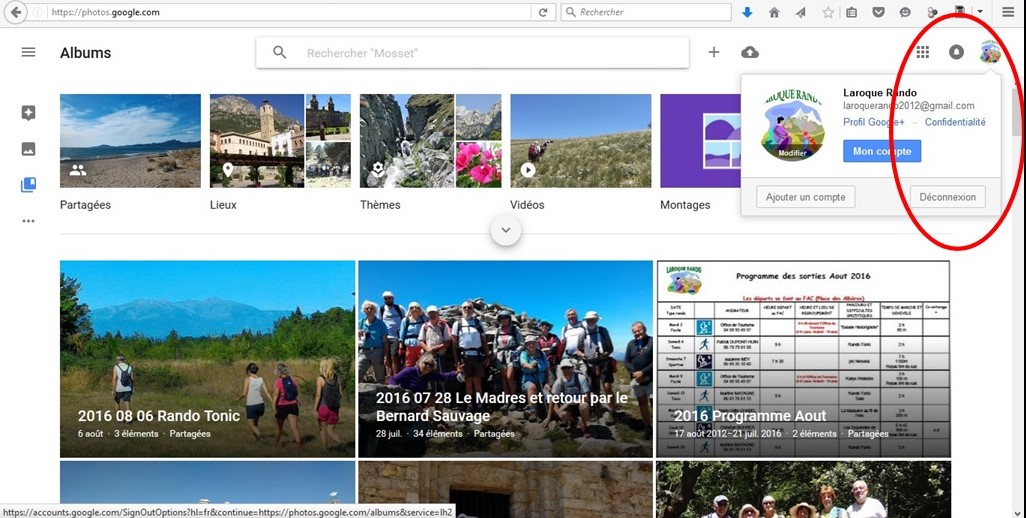The width and height of the screenshot is (1026, 518).
Task: Open the Profil Google+ link
Action: pyautogui.click(x=873, y=122)
